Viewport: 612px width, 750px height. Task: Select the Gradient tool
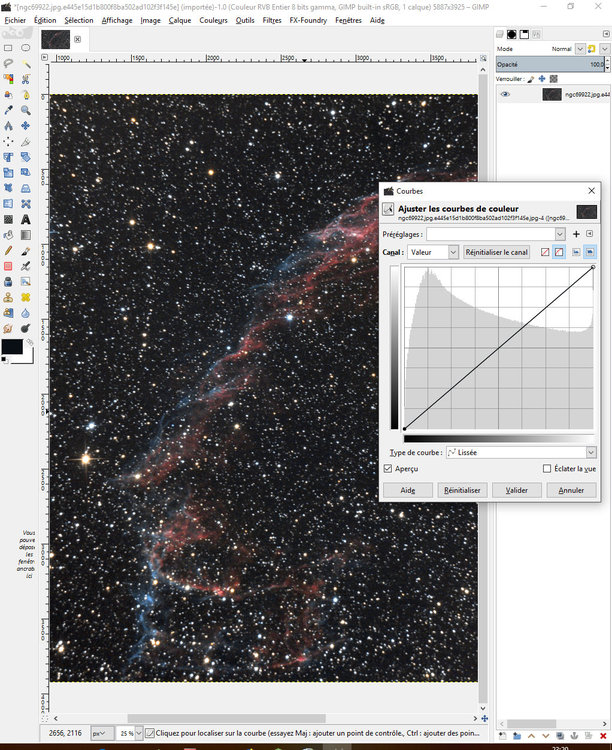point(25,235)
